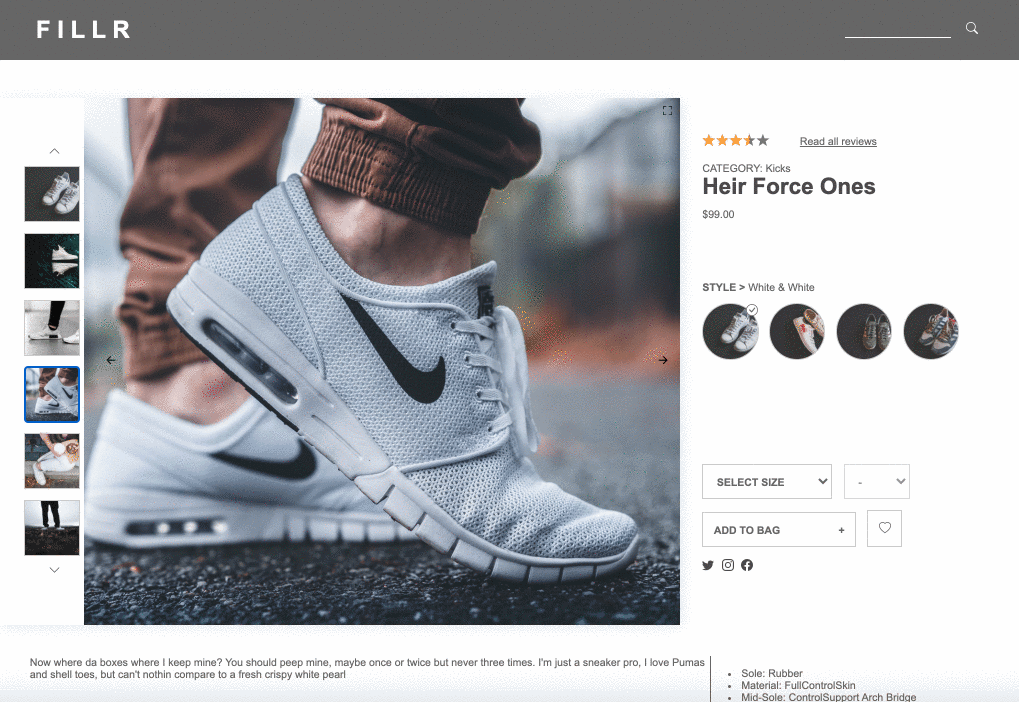Click the Add to Bag button
The image size is (1019, 702).
tap(779, 530)
